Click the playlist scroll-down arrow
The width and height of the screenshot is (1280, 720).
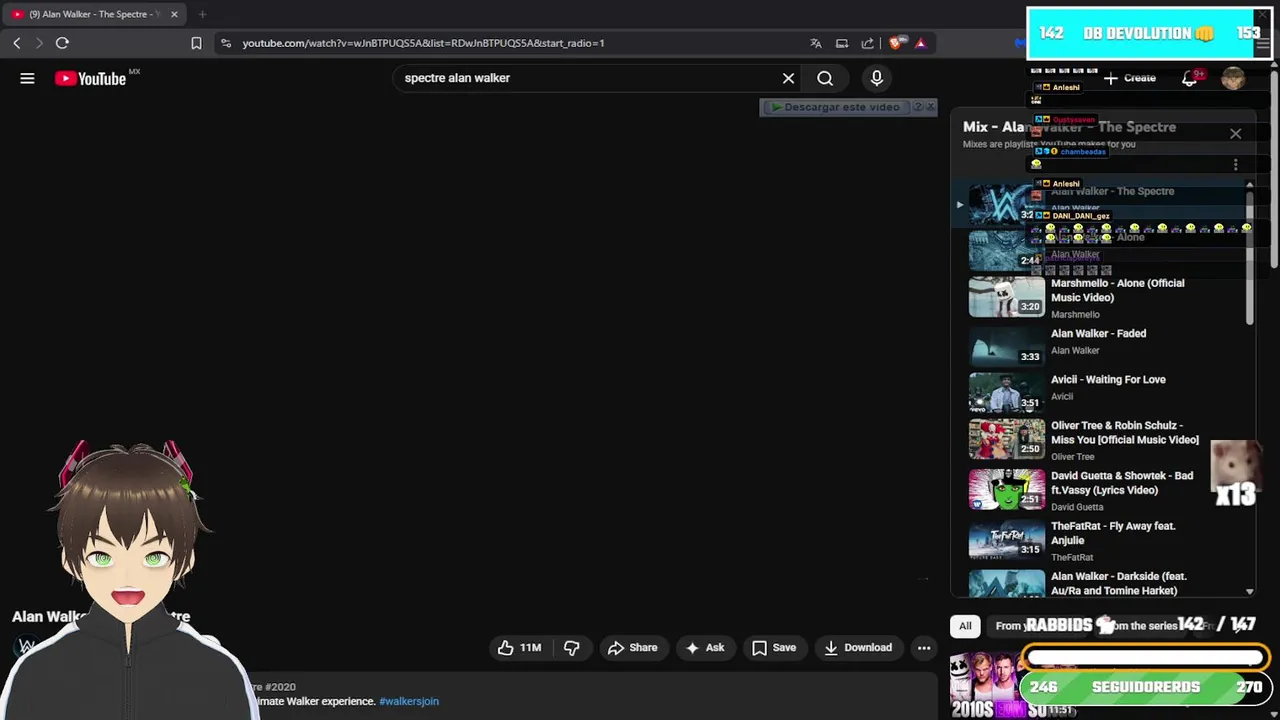tap(1249, 592)
